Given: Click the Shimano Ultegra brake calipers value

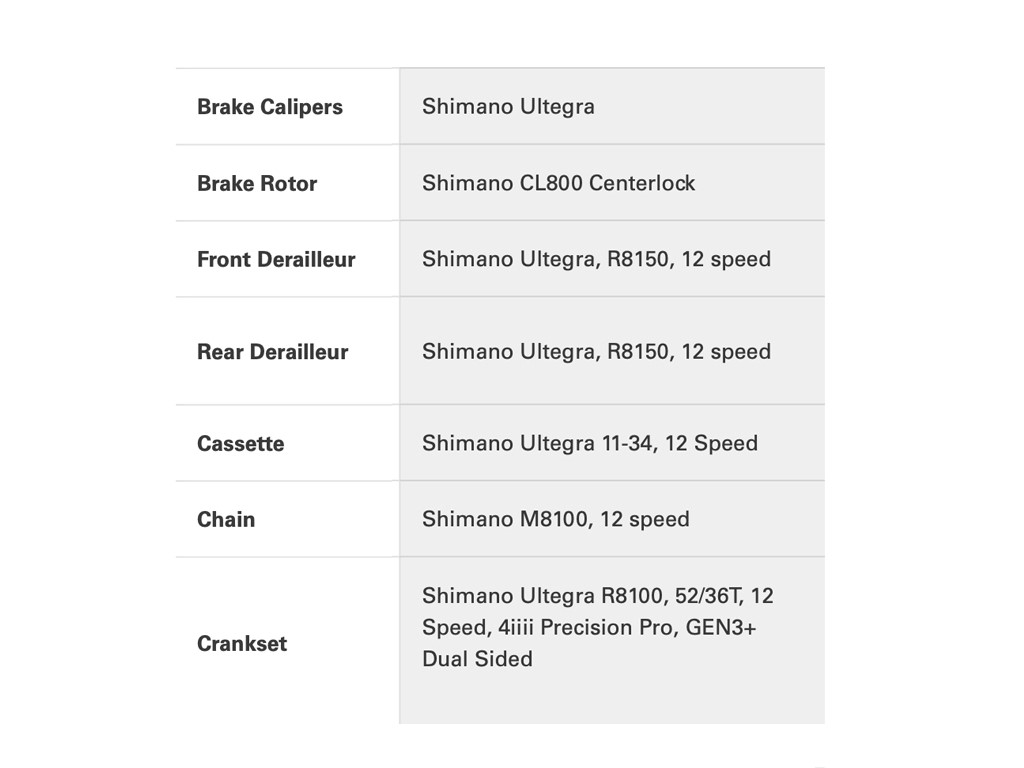Looking at the screenshot, I should pyautogui.click(x=508, y=107).
